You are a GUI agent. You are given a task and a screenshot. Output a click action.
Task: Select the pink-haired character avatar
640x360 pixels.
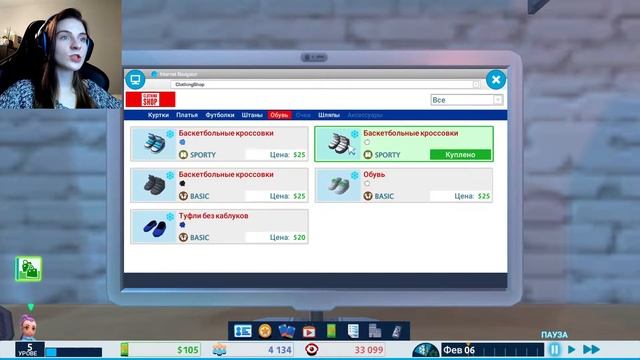tap(28, 327)
